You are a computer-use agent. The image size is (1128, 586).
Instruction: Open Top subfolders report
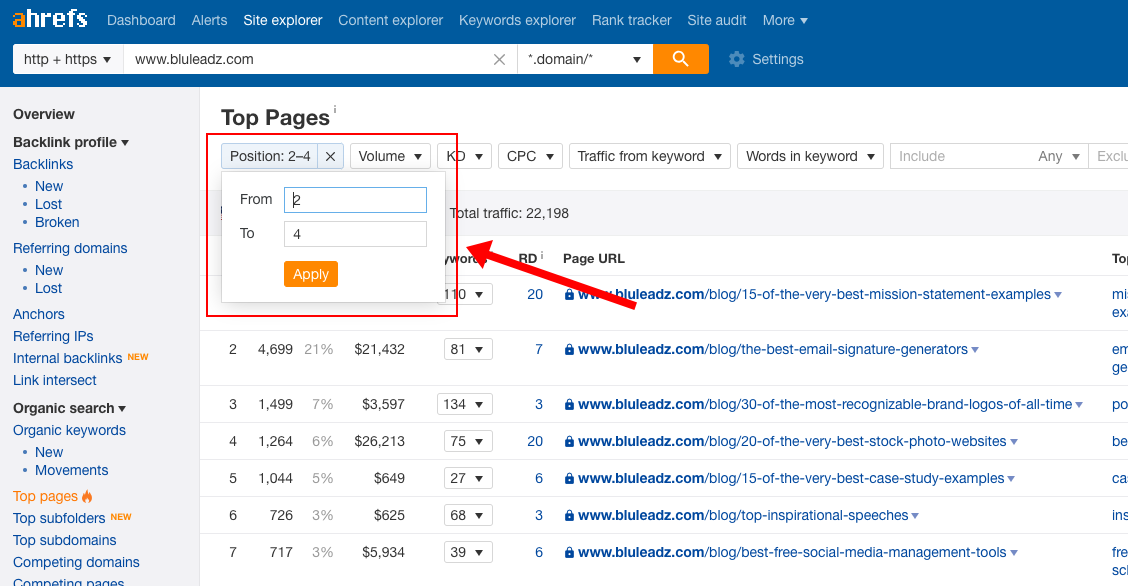pos(59,518)
